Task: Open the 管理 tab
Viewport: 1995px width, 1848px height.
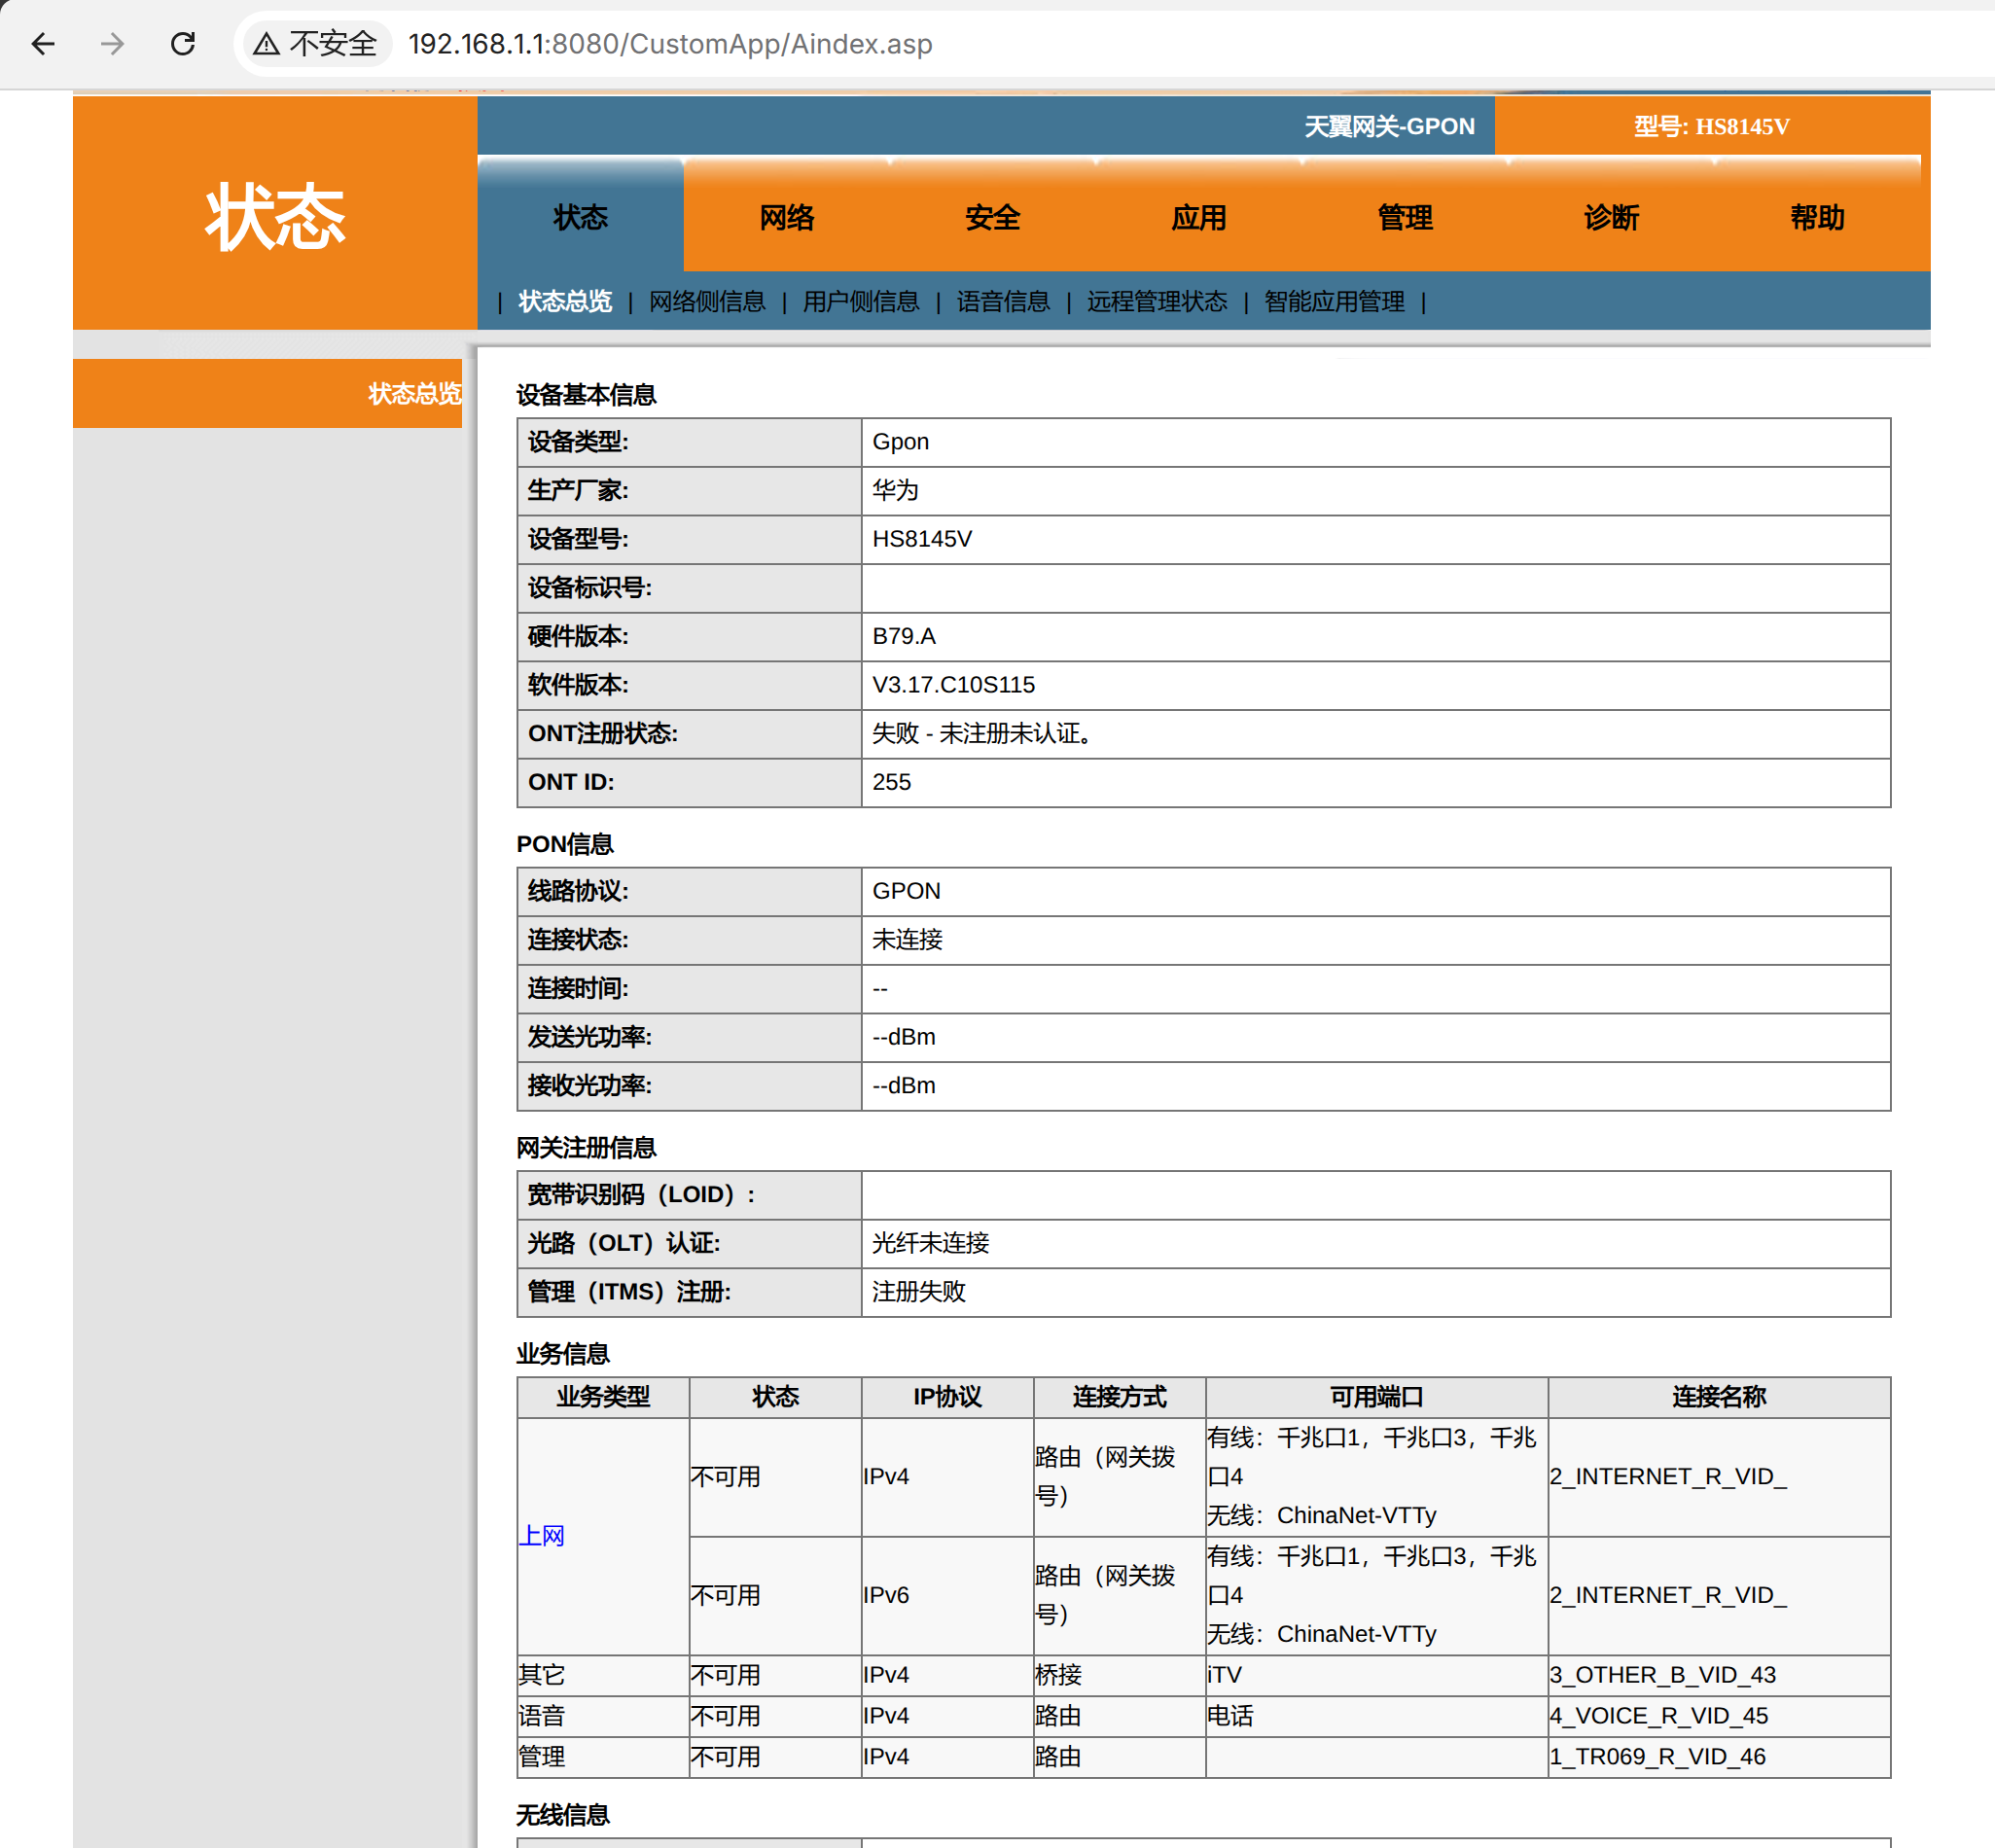Action: point(1405,217)
